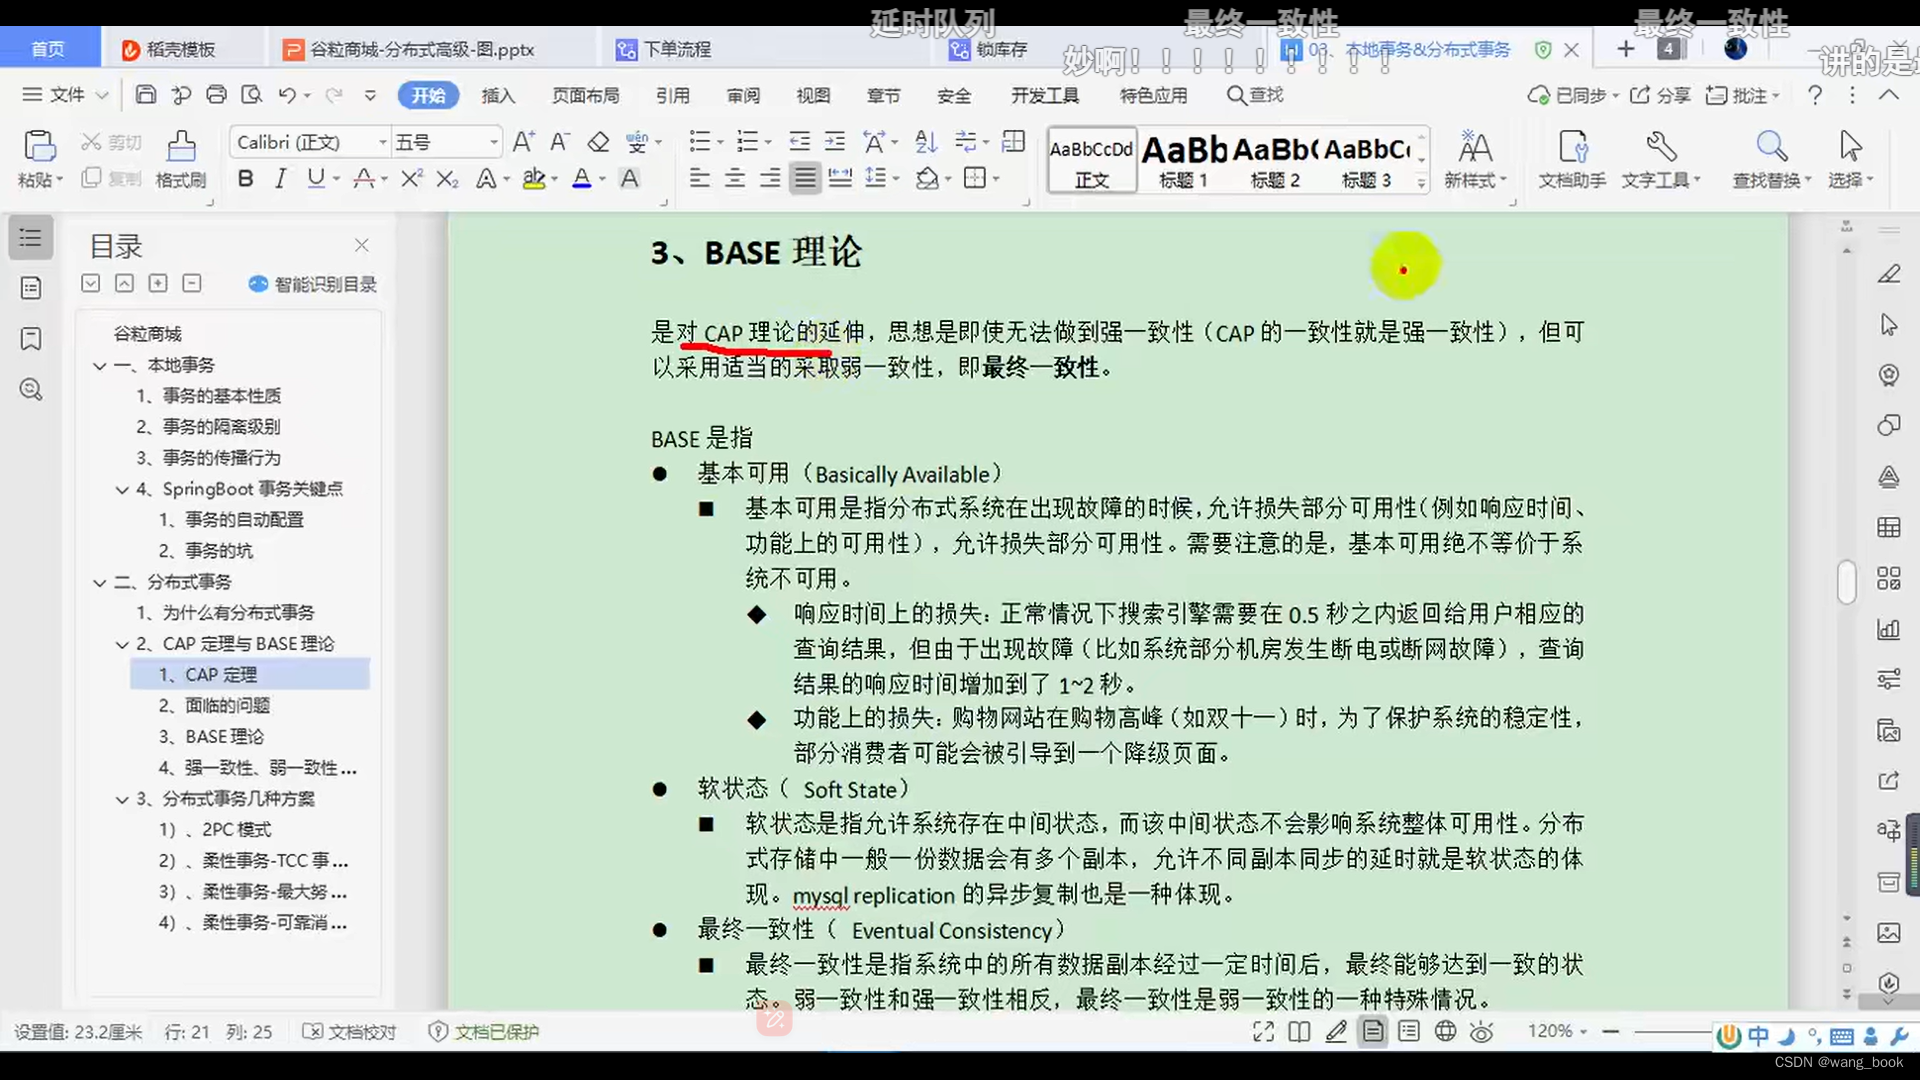The image size is (1920, 1080).
Task: Click the 选择 selection tool
Action: tap(1850, 160)
